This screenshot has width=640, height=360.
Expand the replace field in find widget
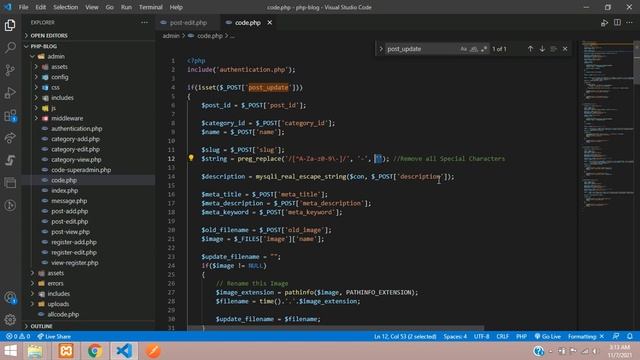[x=380, y=49]
